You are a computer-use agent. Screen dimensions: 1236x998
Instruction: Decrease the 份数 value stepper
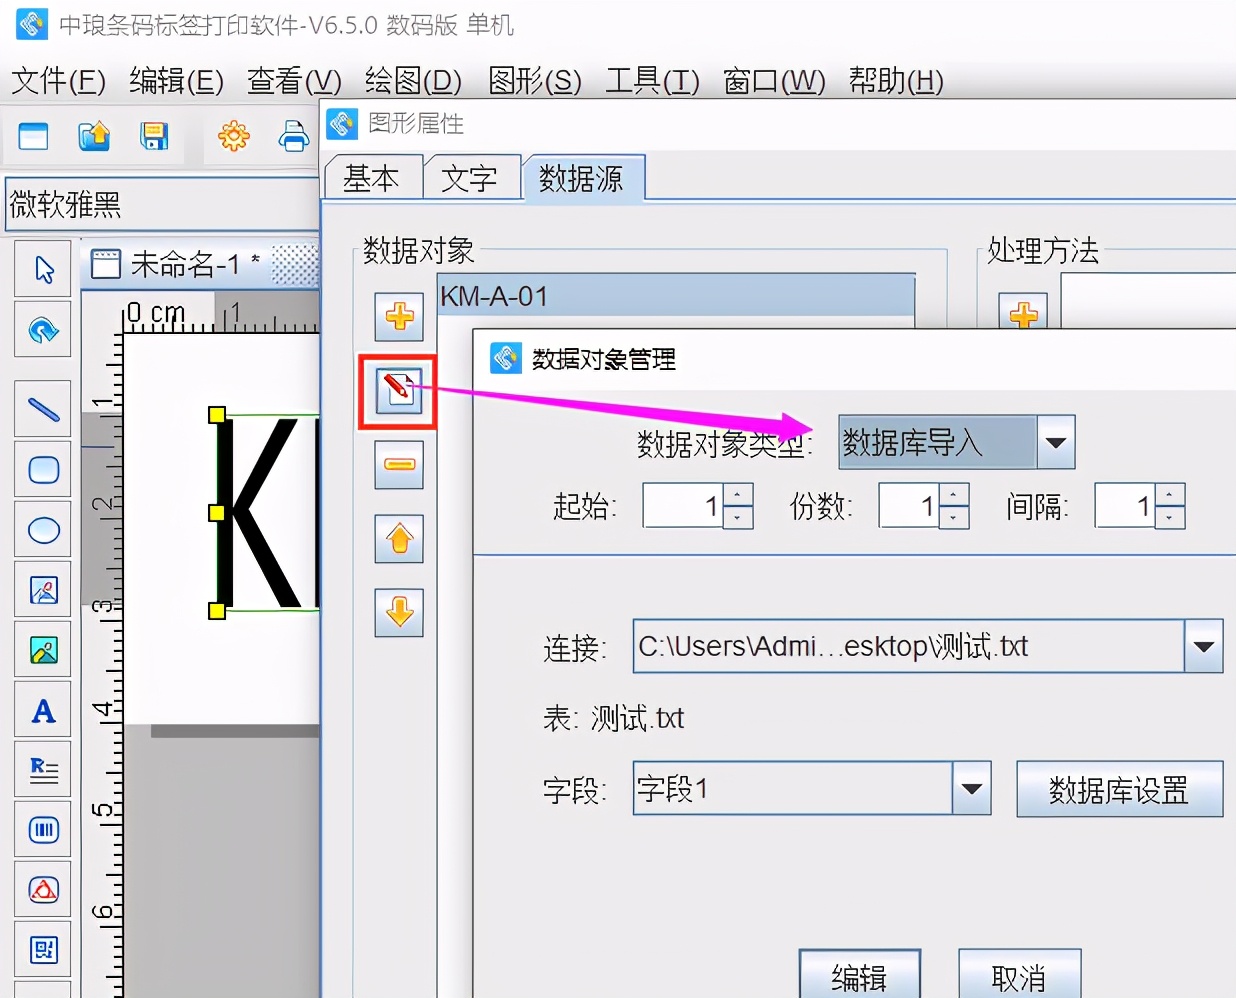click(954, 517)
